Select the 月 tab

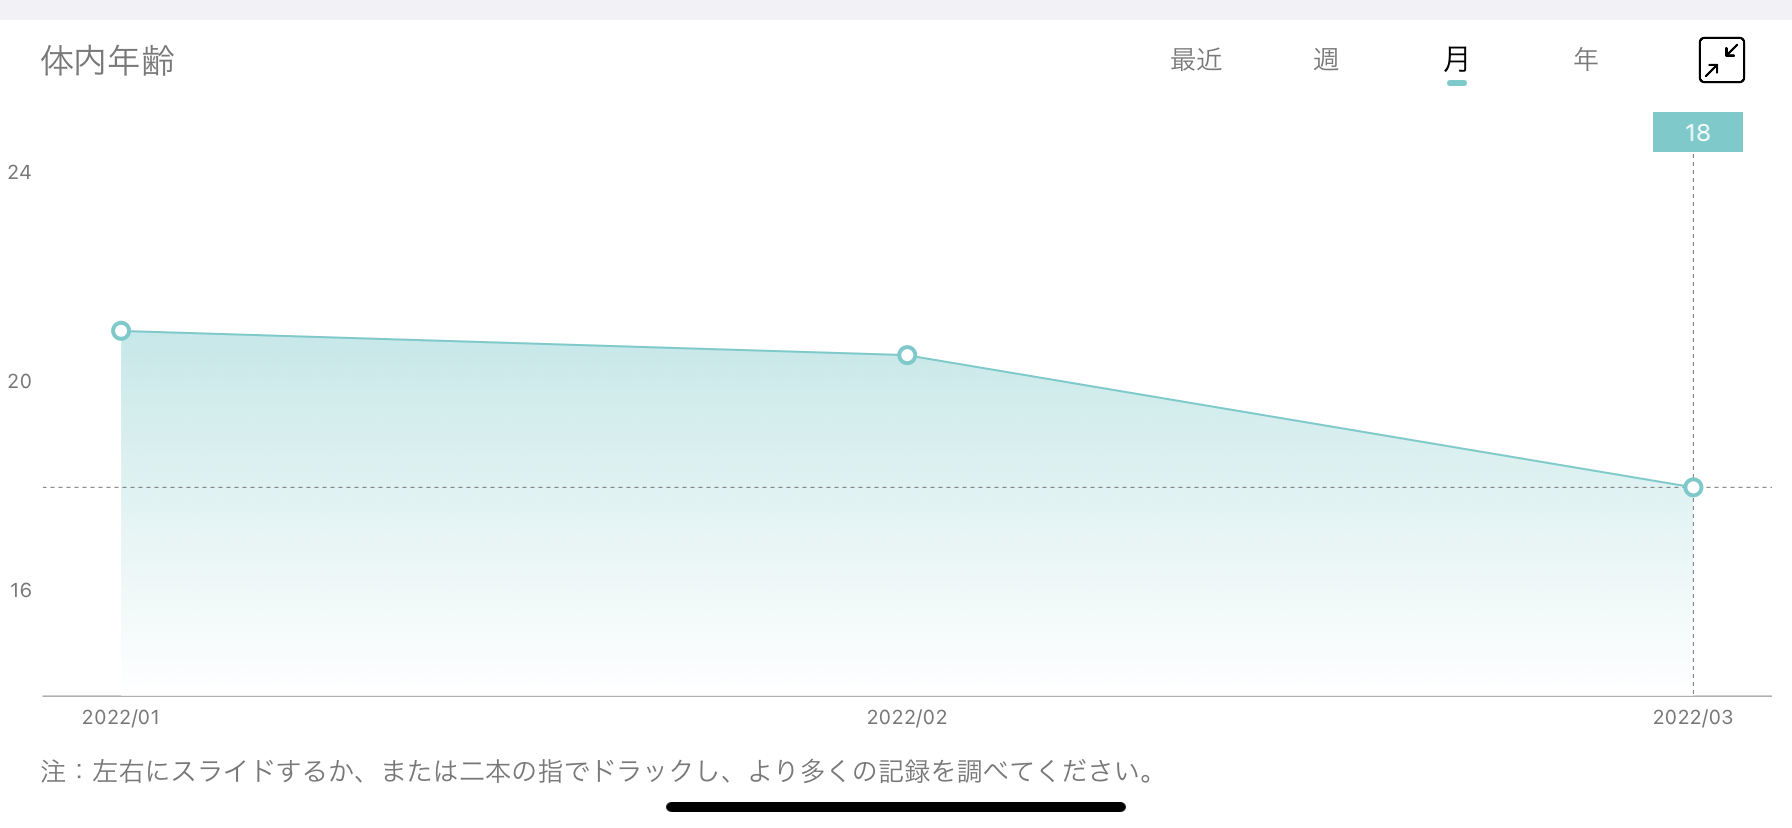click(x=1456, y=59)
